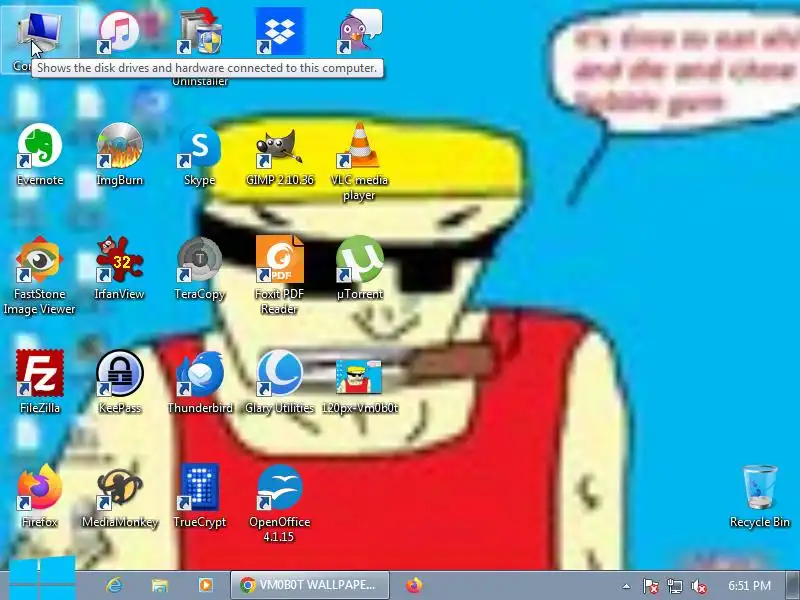Open the Action Center flag icon

click(x=651, y=586)
